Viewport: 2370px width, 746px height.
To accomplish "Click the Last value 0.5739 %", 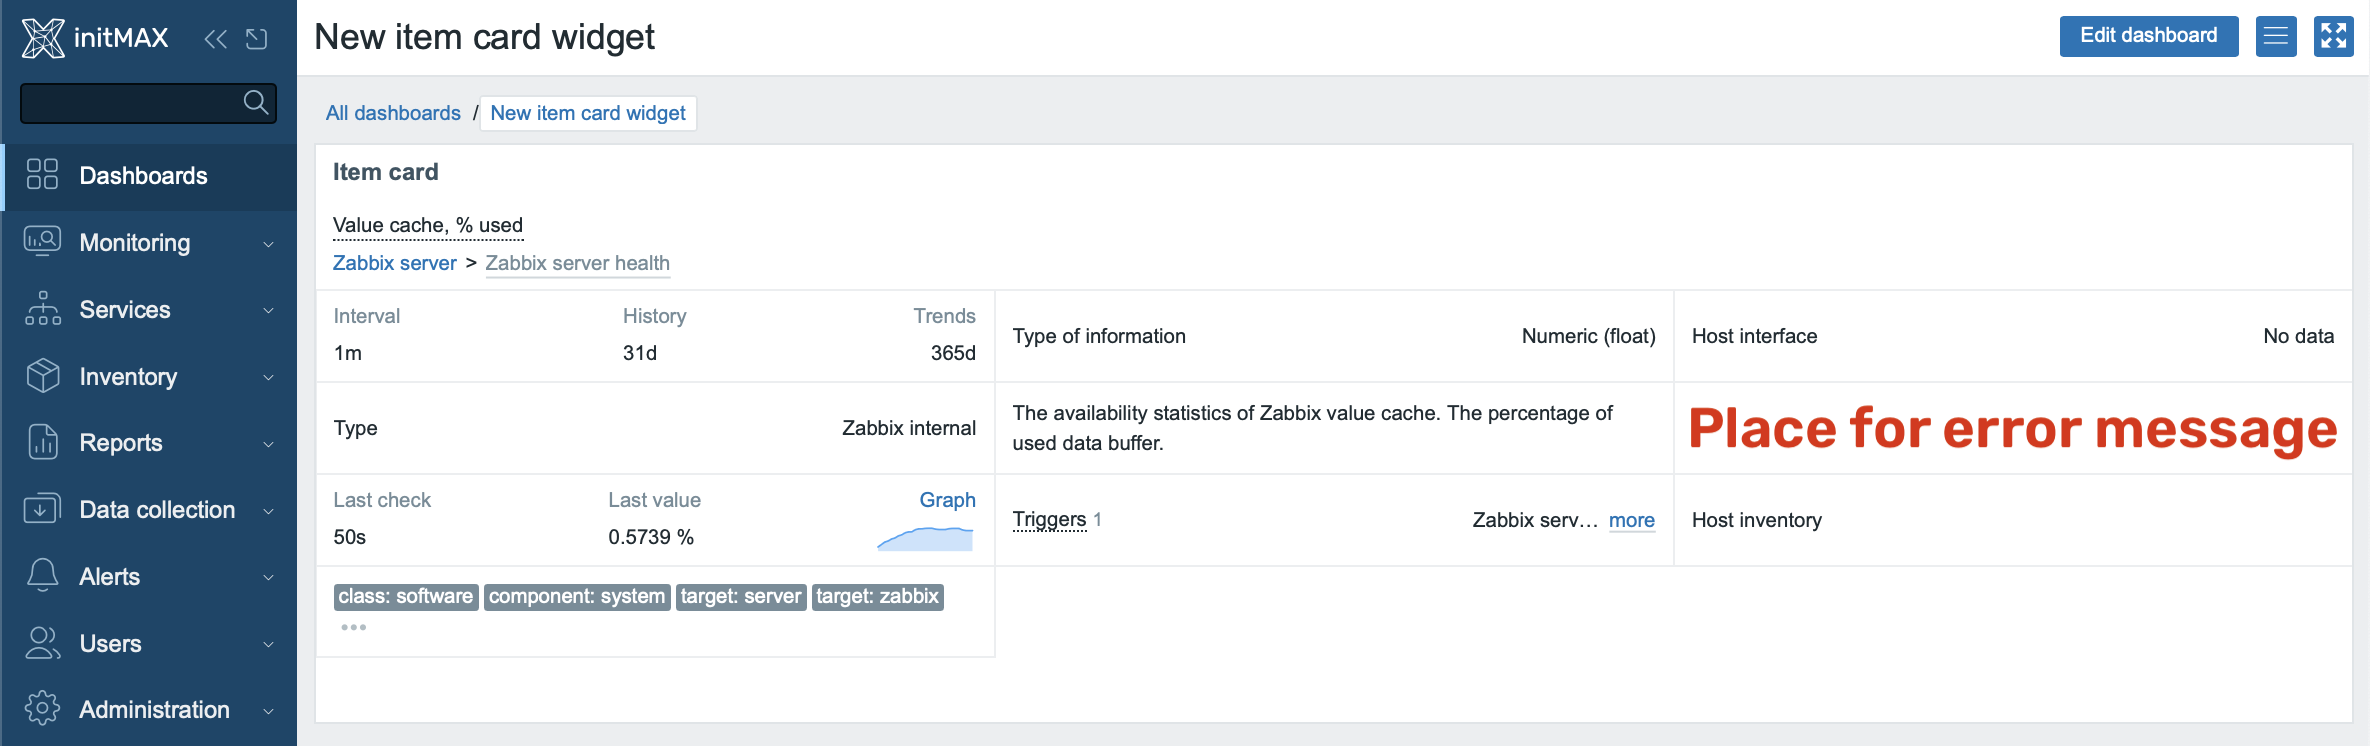I will 651,537.
